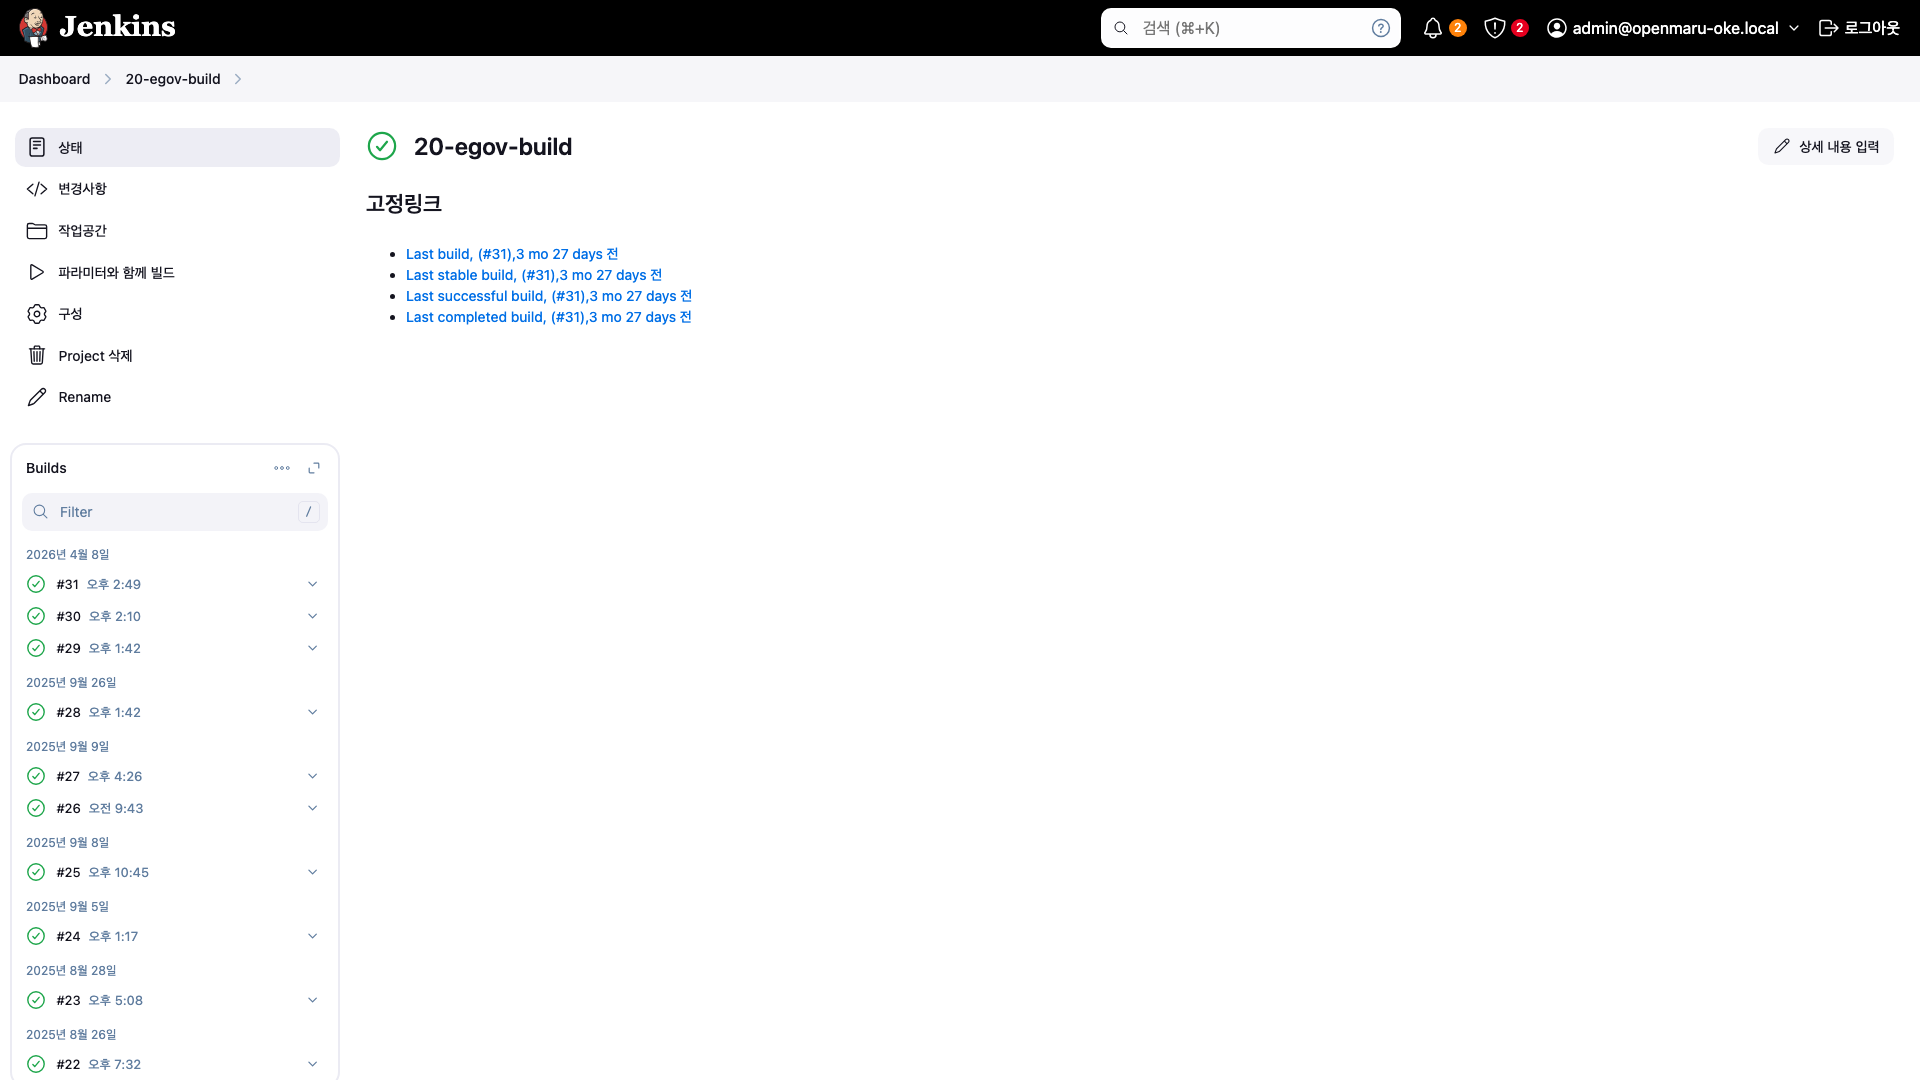Click success status icon of build #31
The image size is (1920, 1080).
[36, 584]
